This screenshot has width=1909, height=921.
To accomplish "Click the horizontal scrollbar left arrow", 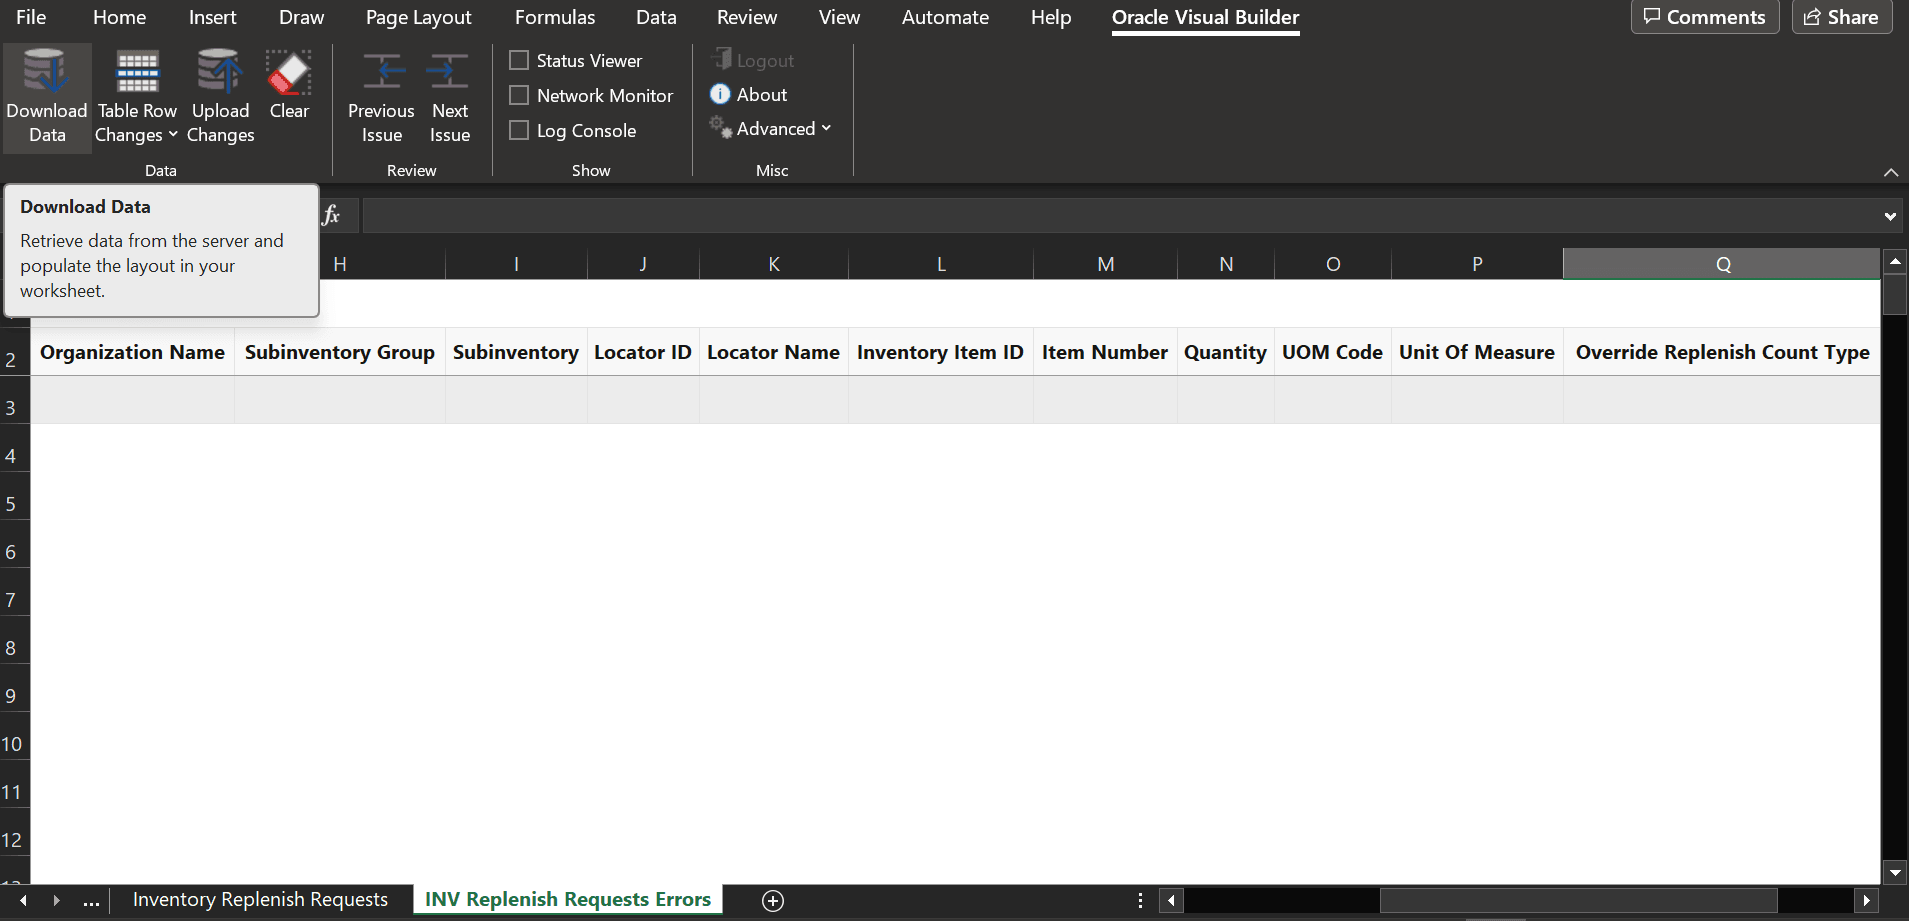I will click(1171, 900).
